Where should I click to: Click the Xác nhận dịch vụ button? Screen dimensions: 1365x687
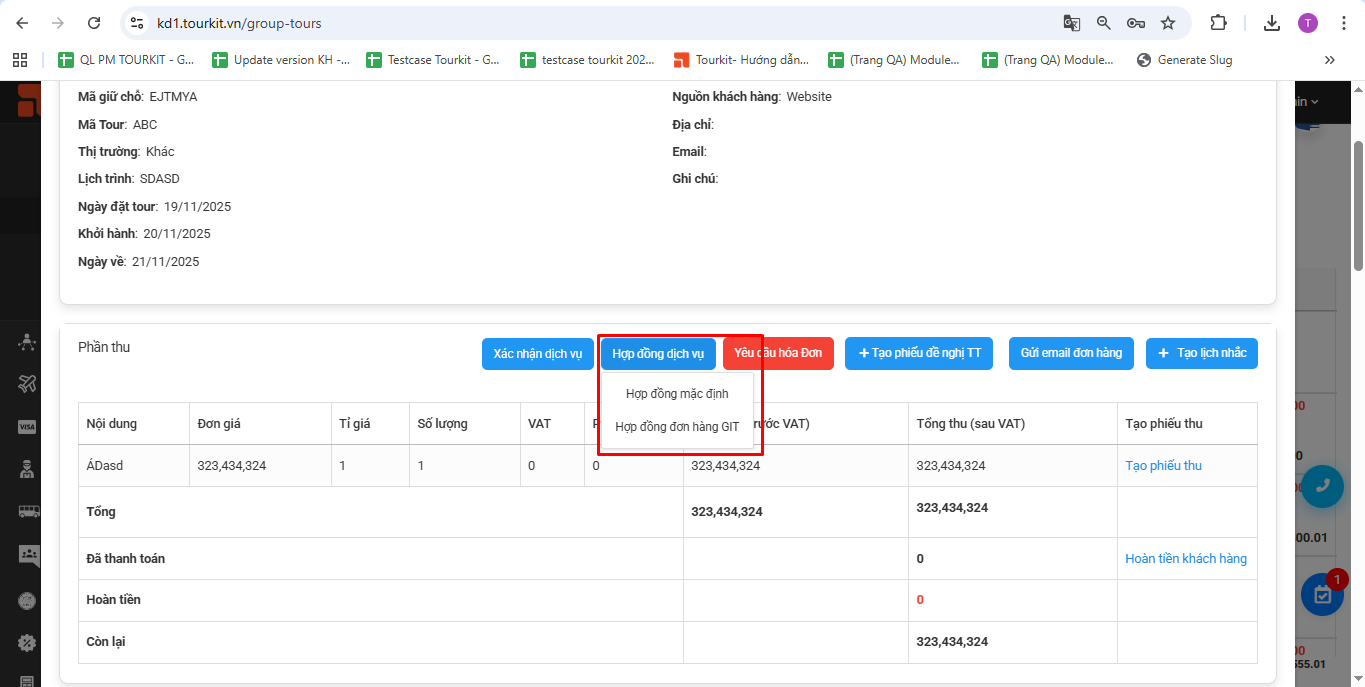point(537,354)
